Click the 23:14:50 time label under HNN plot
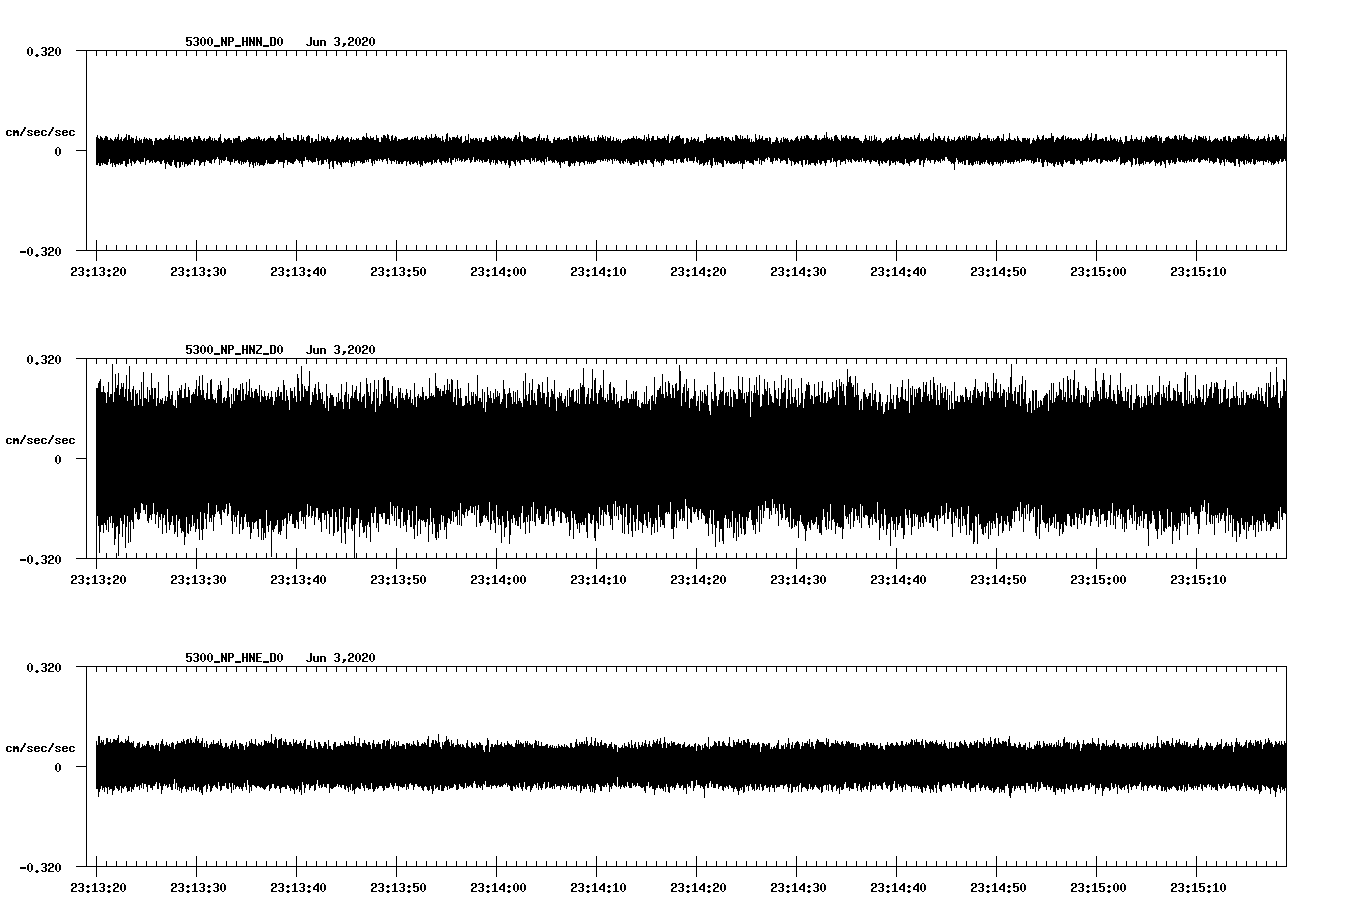Viewport: 1358px width, 924px height. 998,271
